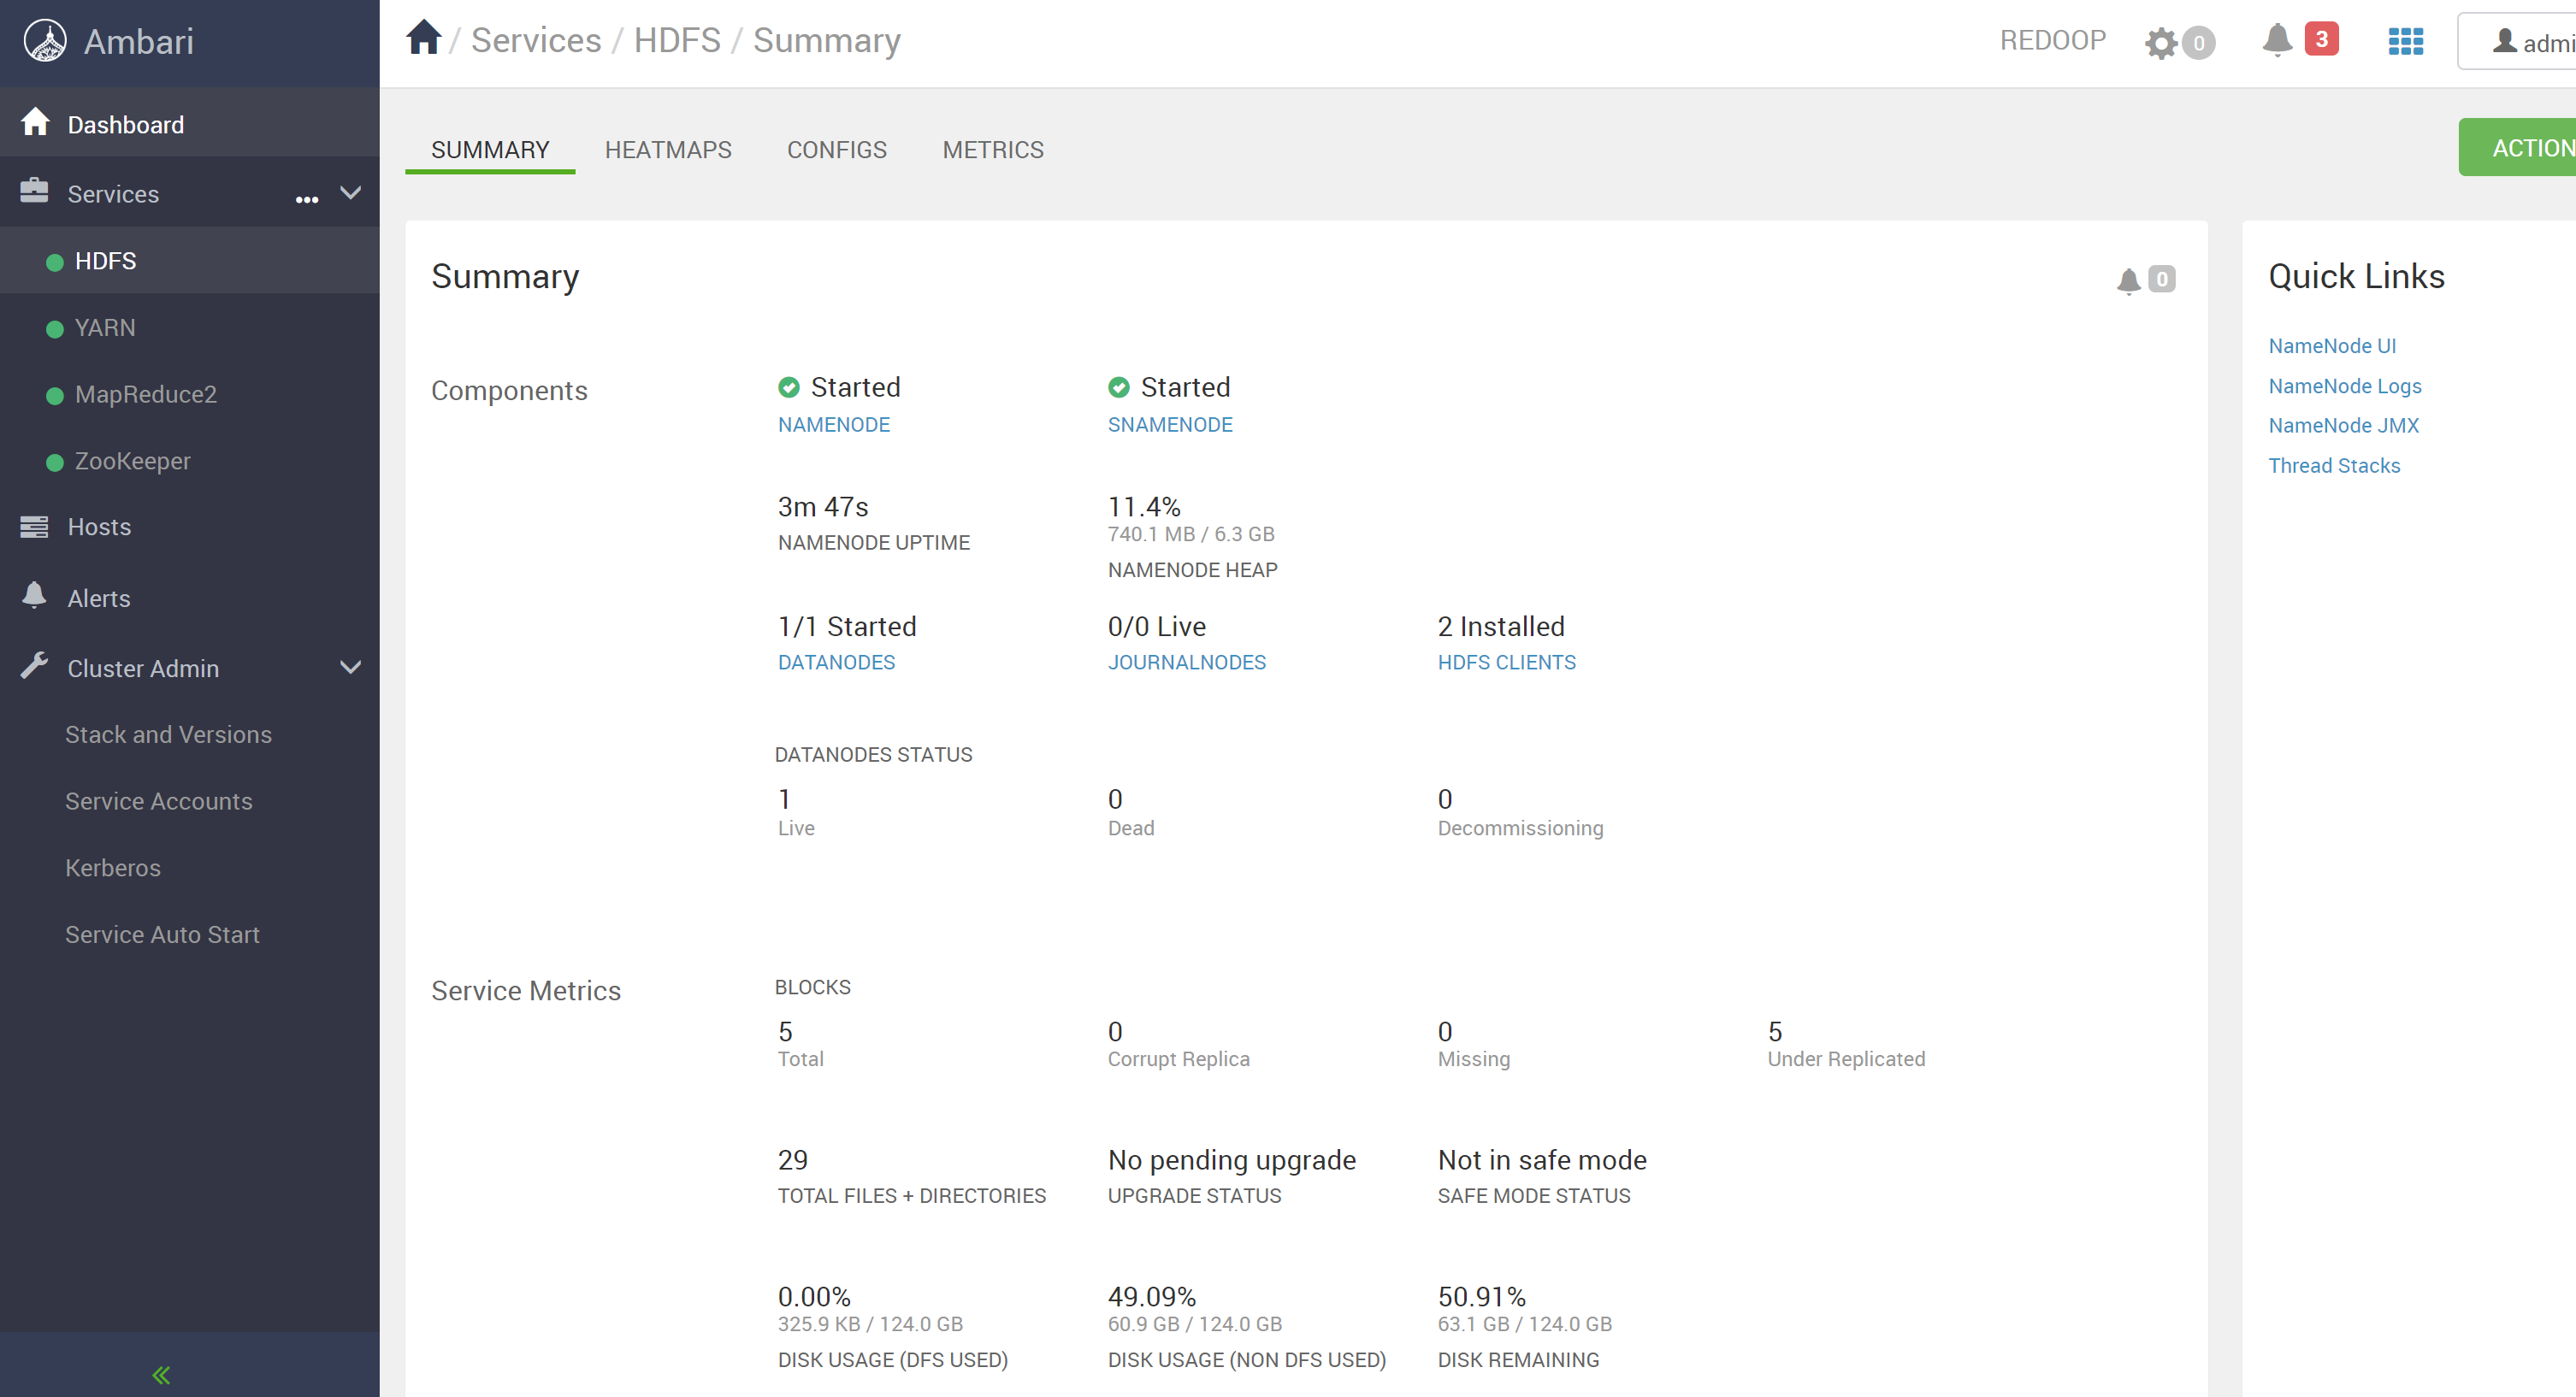
Task: Click Alerts bell icon in sidebar
Action: [x=34, y=595]
